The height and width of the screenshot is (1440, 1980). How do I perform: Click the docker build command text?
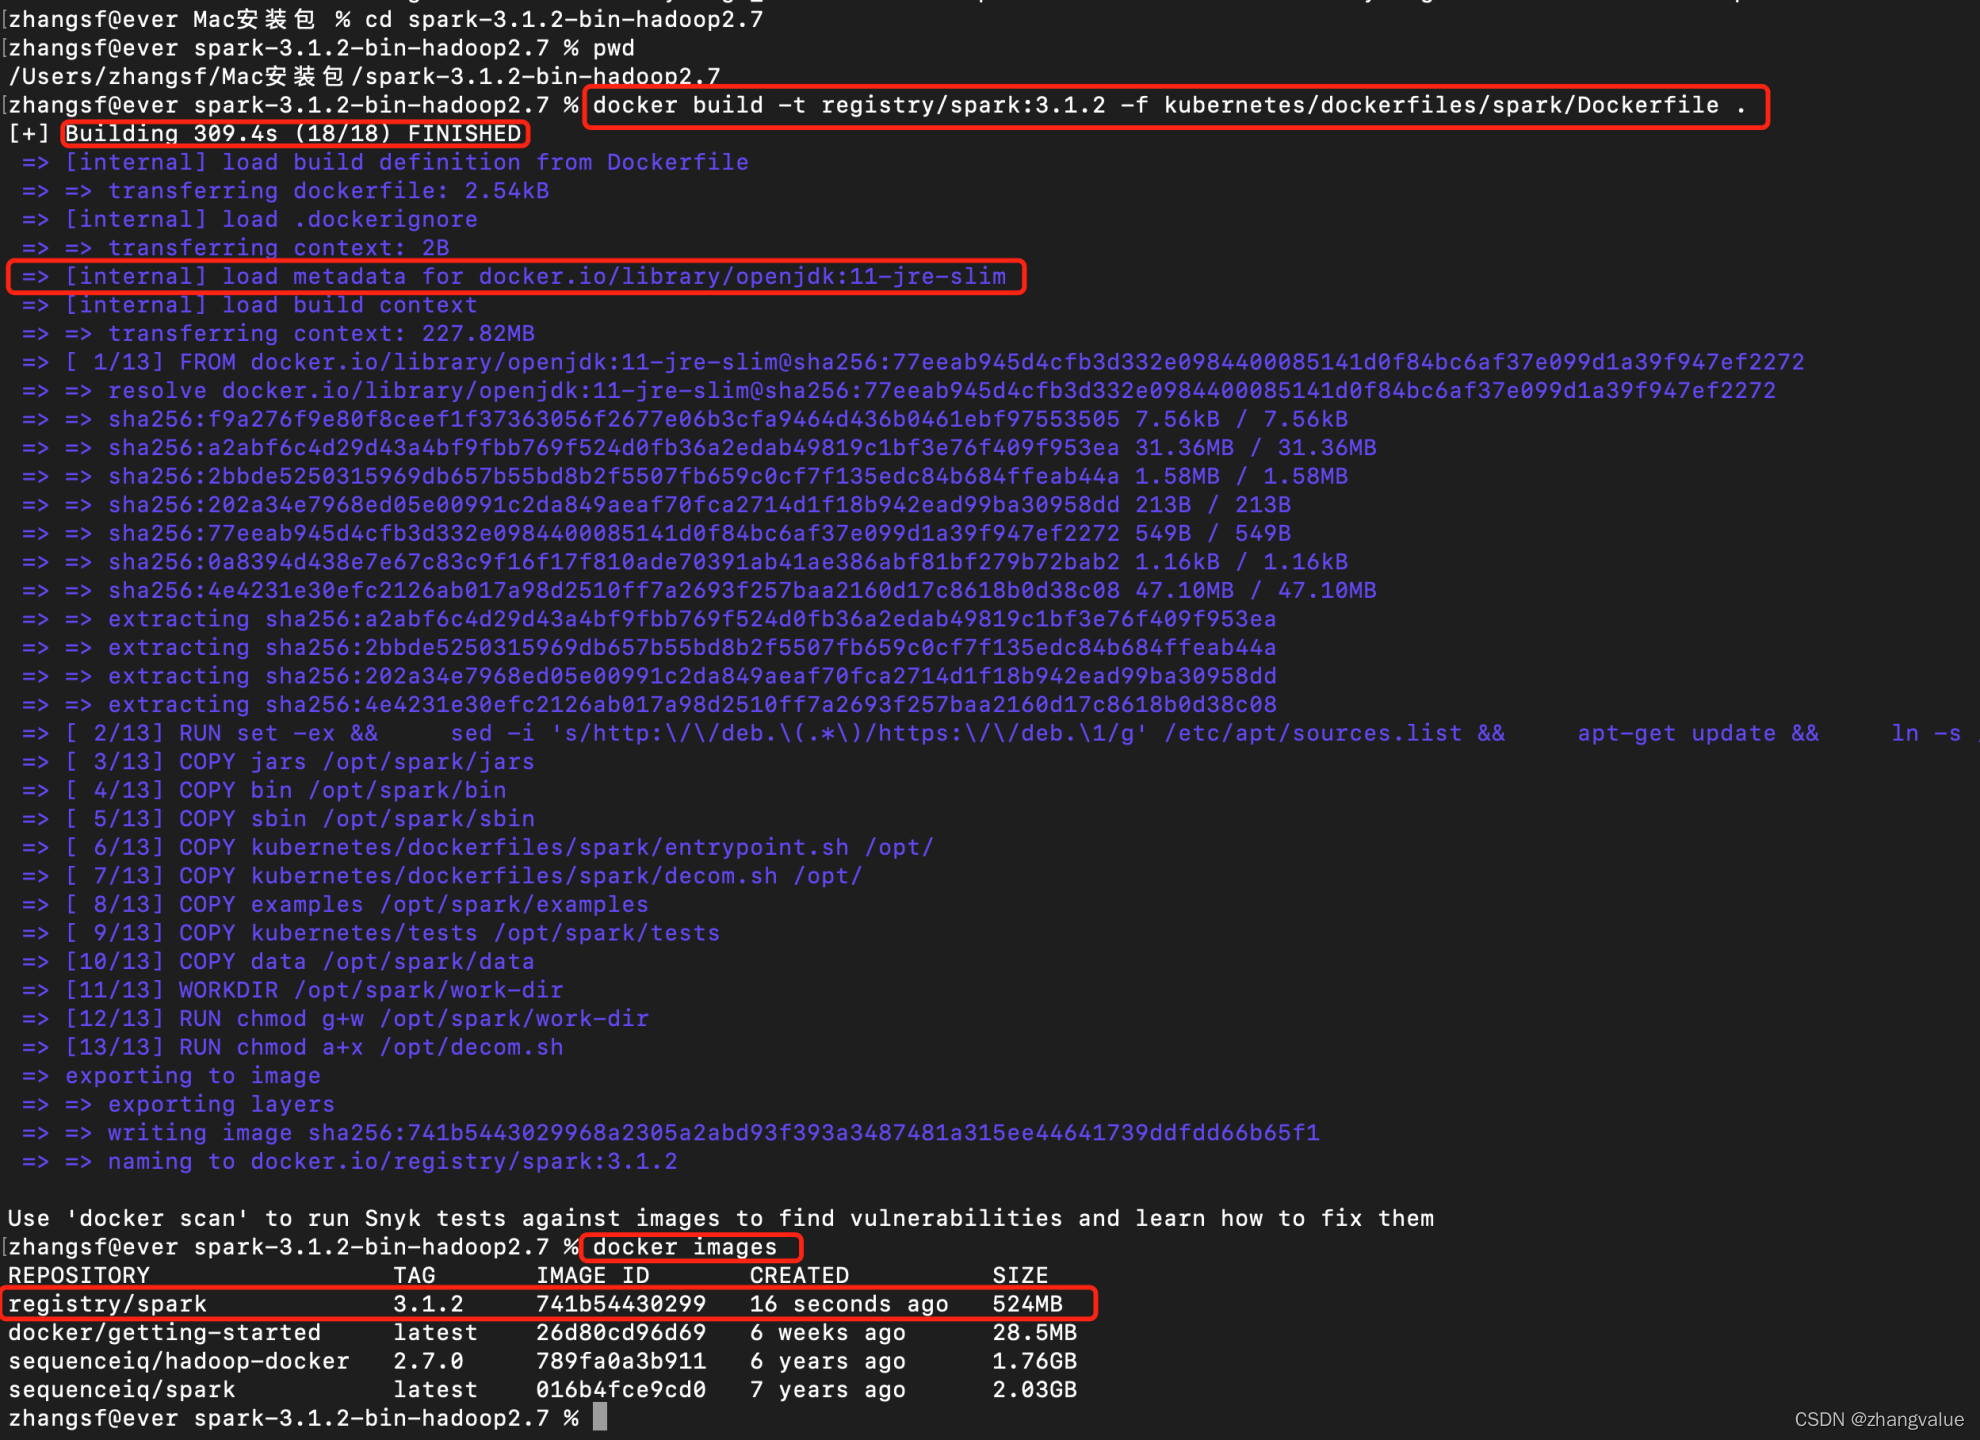(x=1168, y=105)
